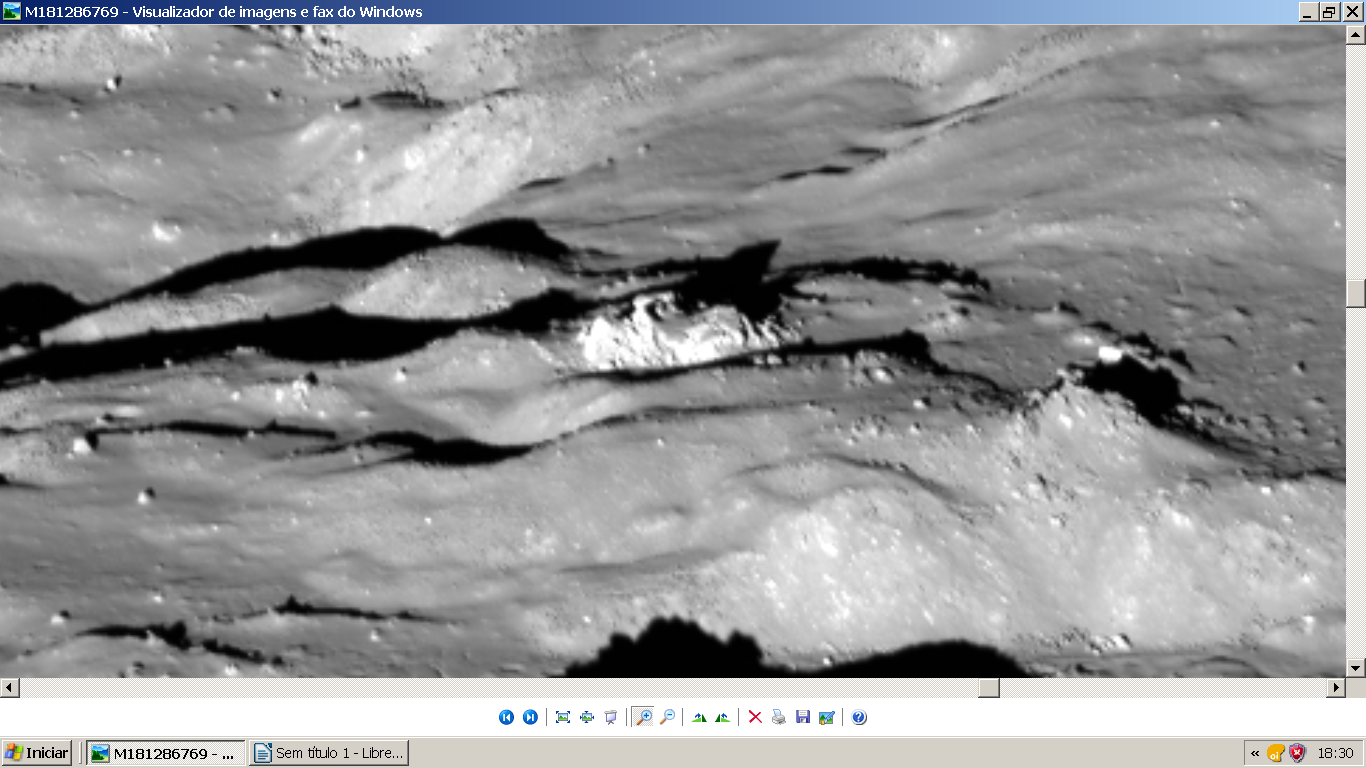Print the current image
Viewport: 1366px width, 768px height.
(779, 717)
